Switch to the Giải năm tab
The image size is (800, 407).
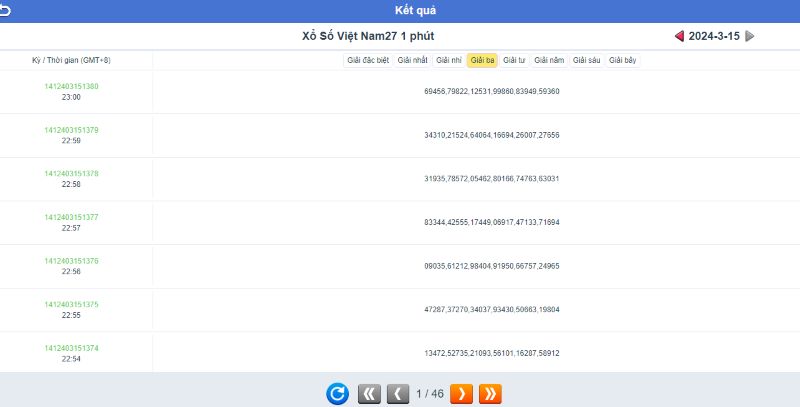click(x=549, y=60)
